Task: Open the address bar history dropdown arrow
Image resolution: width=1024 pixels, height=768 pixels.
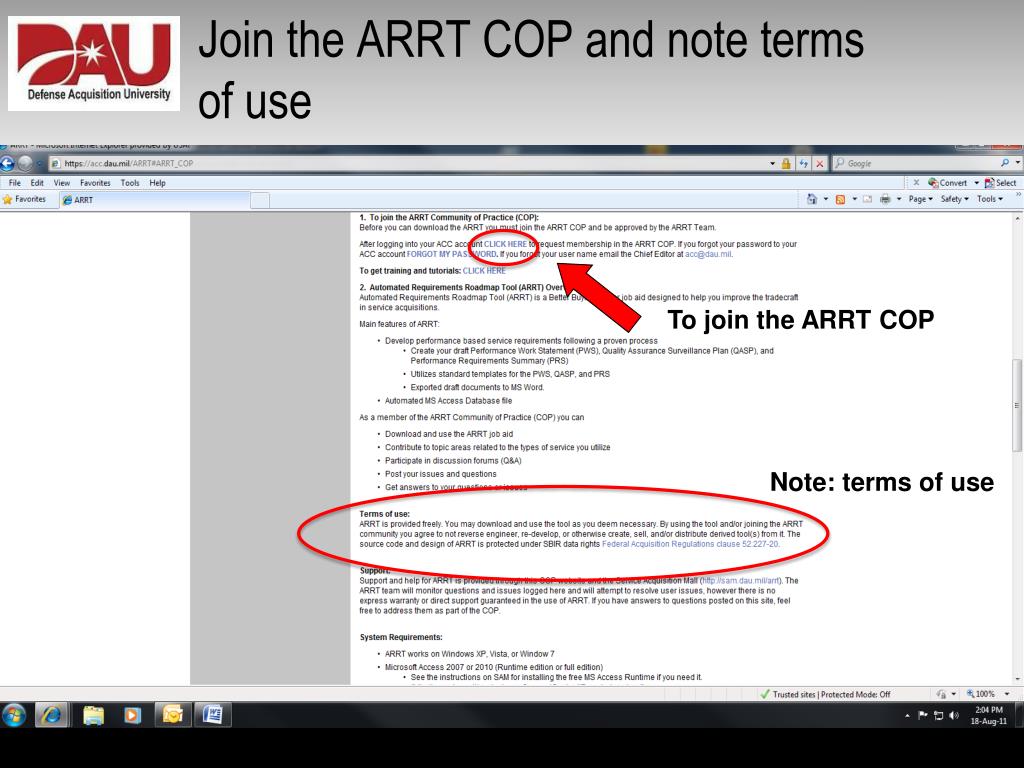Action: point(773,163)
